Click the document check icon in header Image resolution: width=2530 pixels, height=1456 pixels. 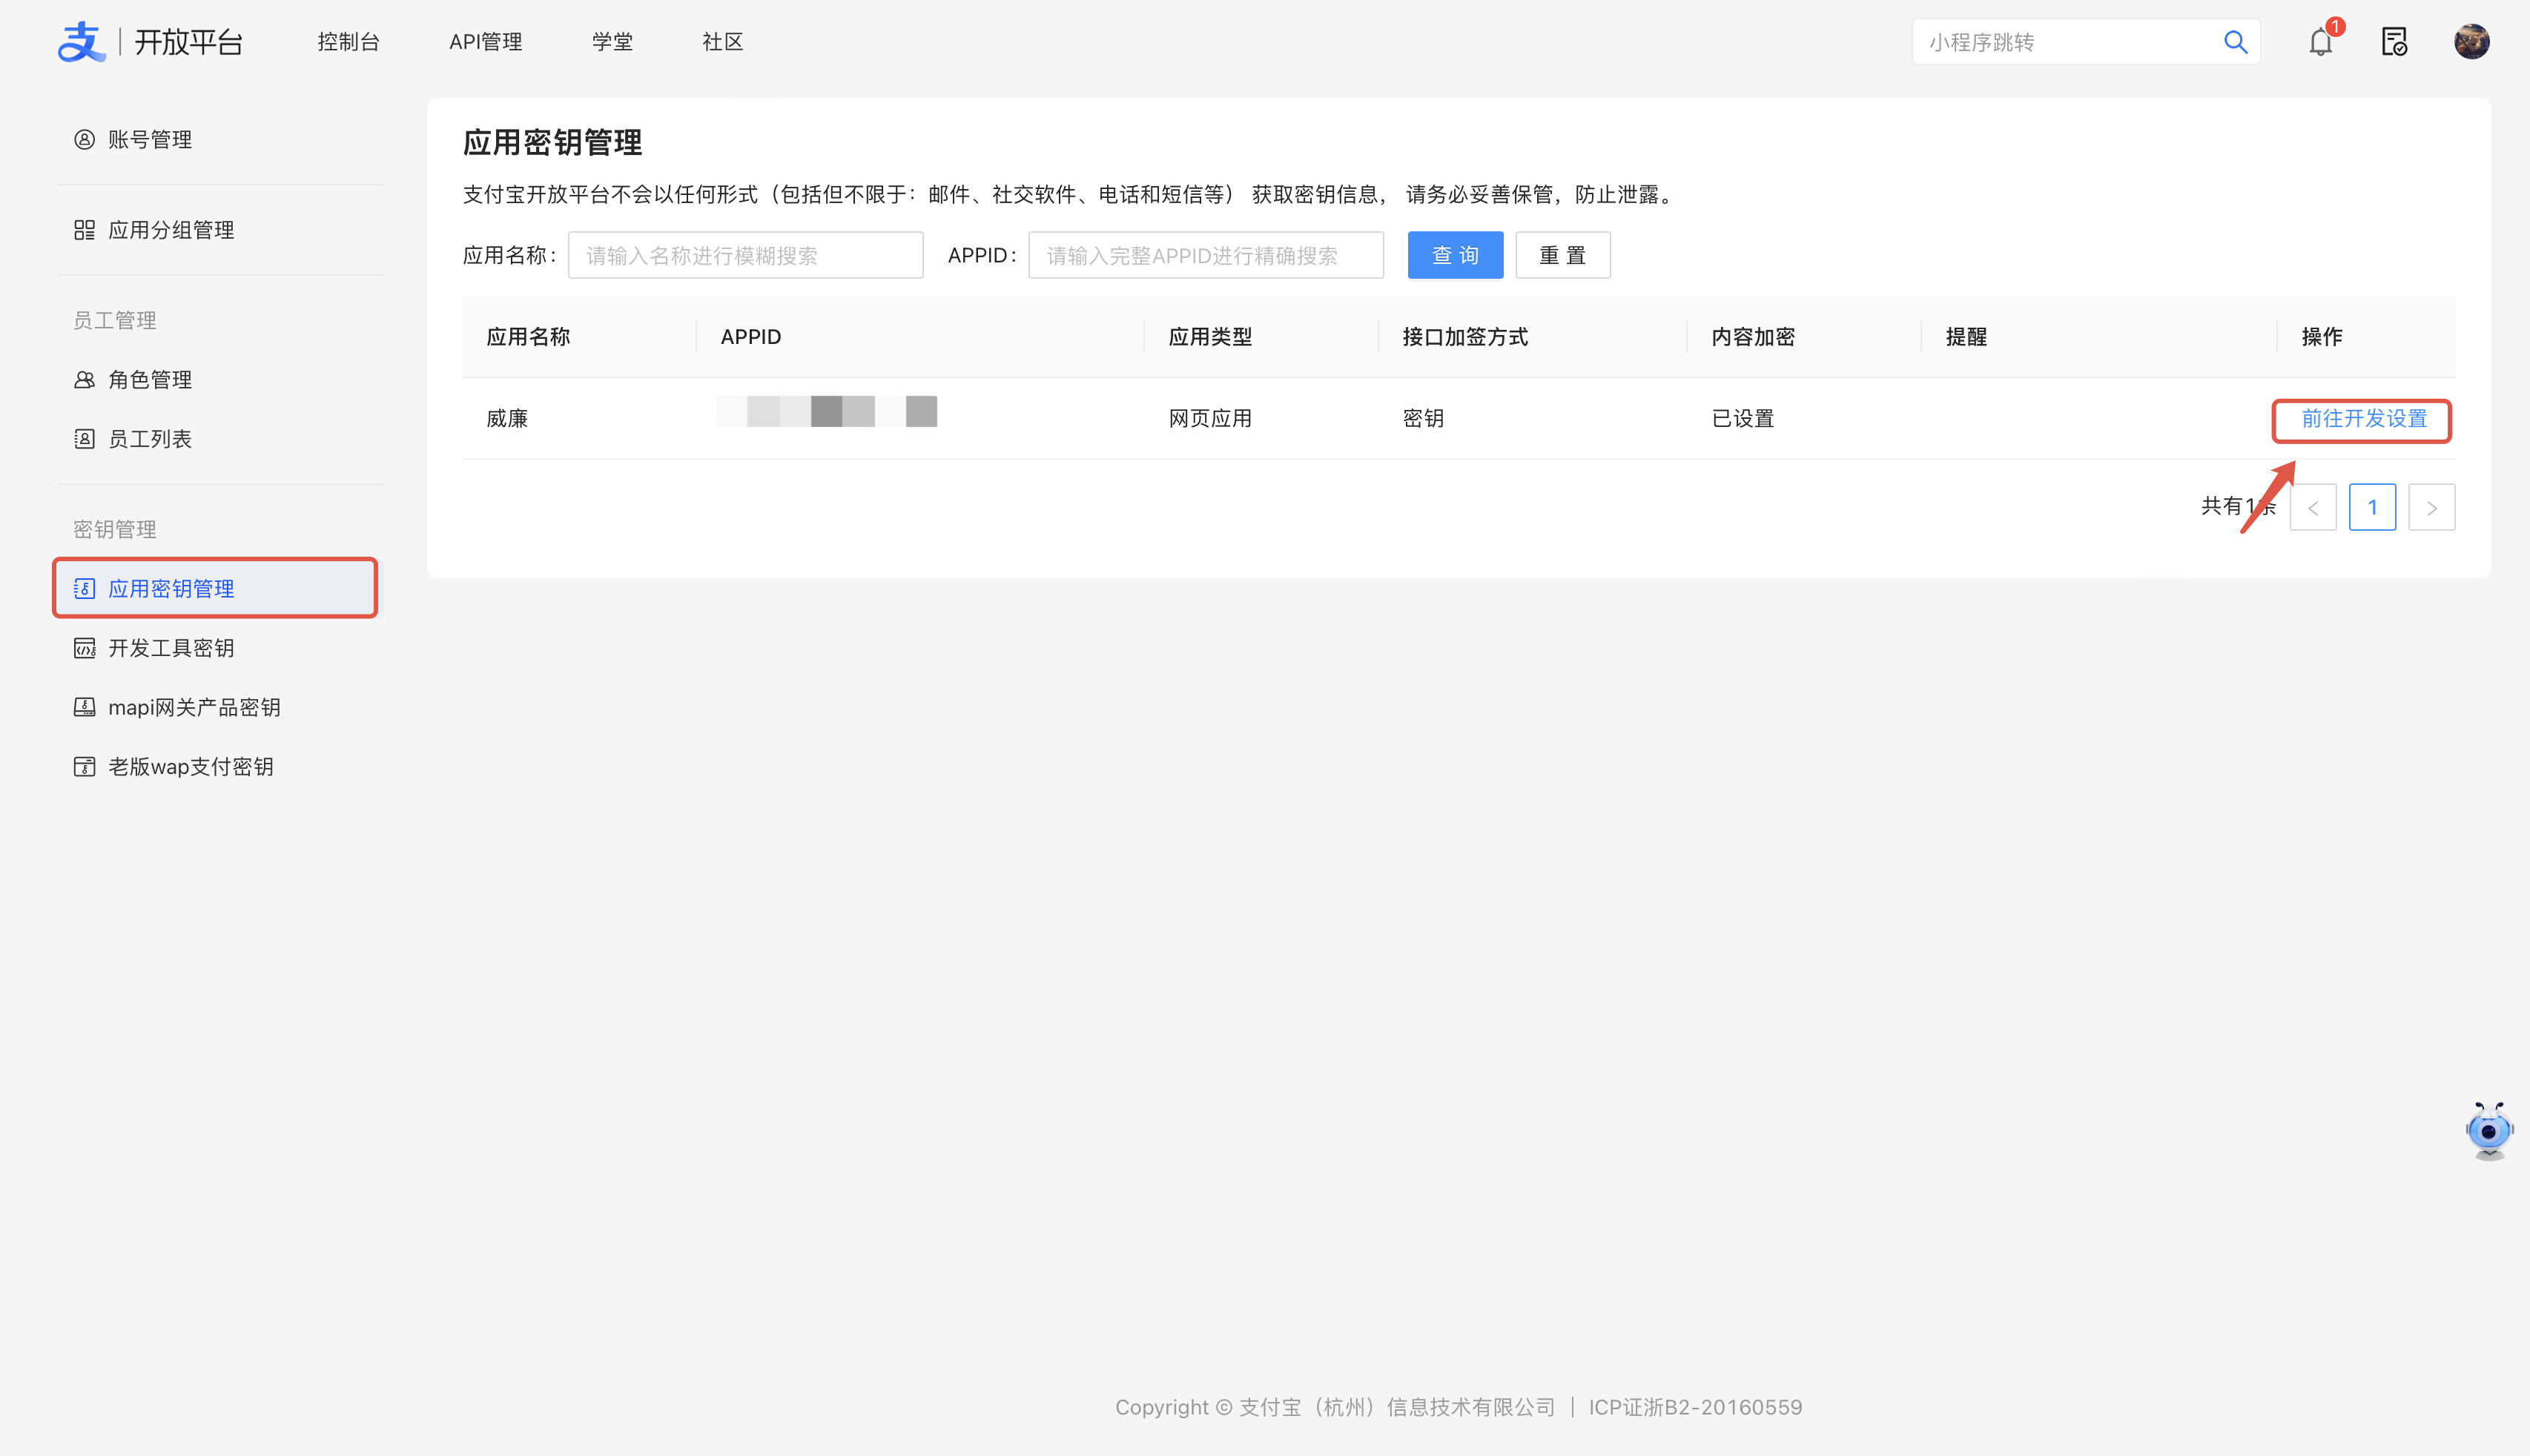click(2394, 42)
